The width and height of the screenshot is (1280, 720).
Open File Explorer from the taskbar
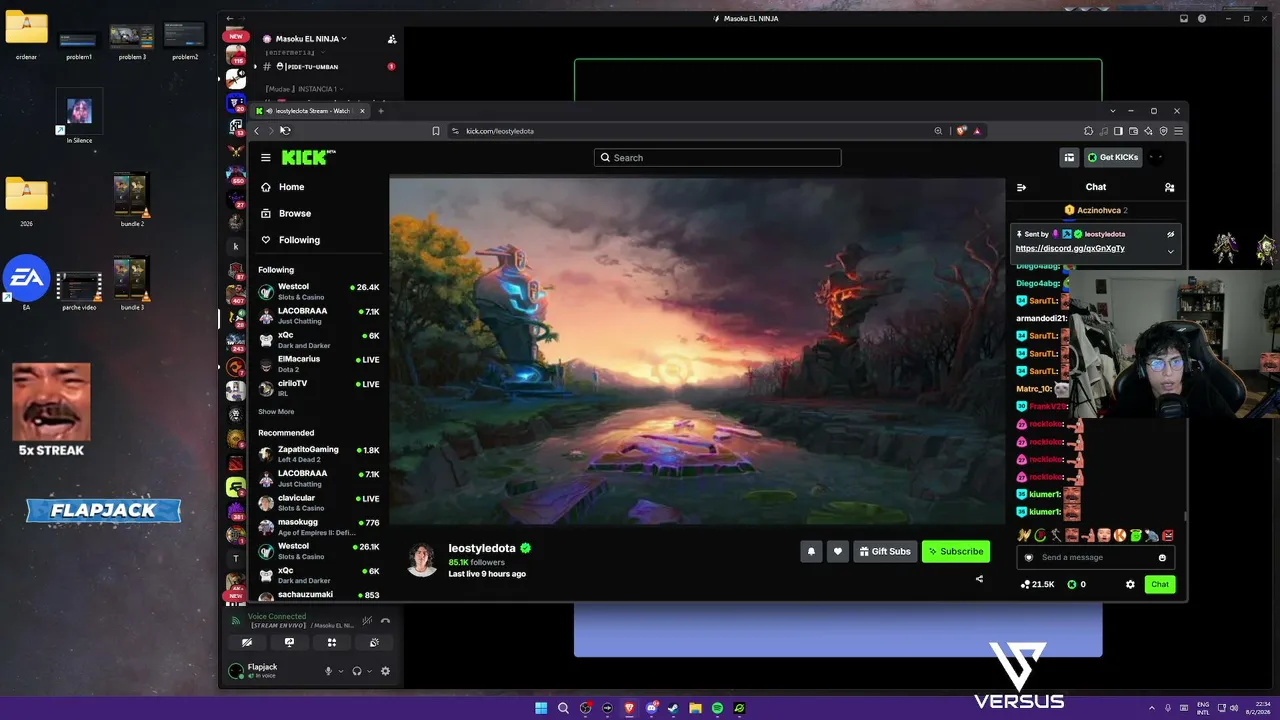(695, 708)
